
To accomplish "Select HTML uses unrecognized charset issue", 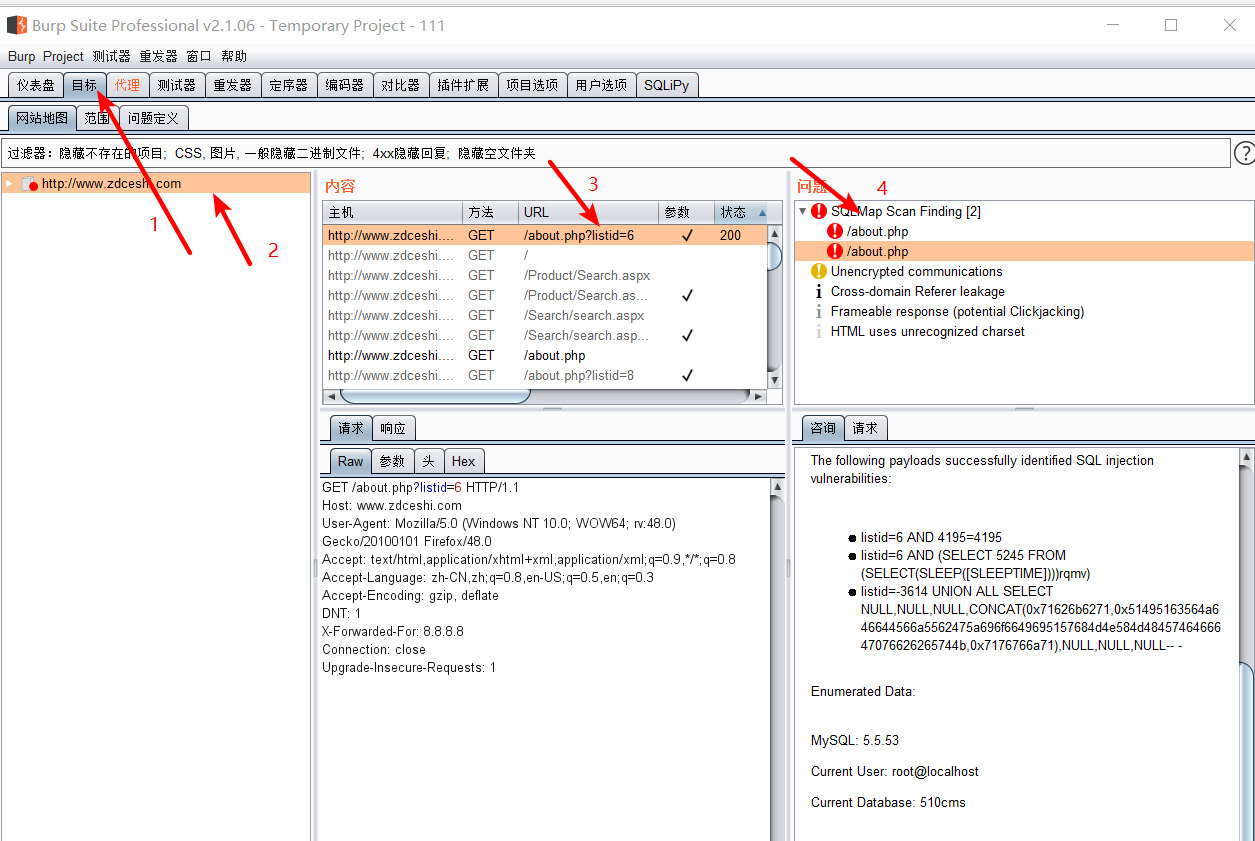I will pos(927,331).
